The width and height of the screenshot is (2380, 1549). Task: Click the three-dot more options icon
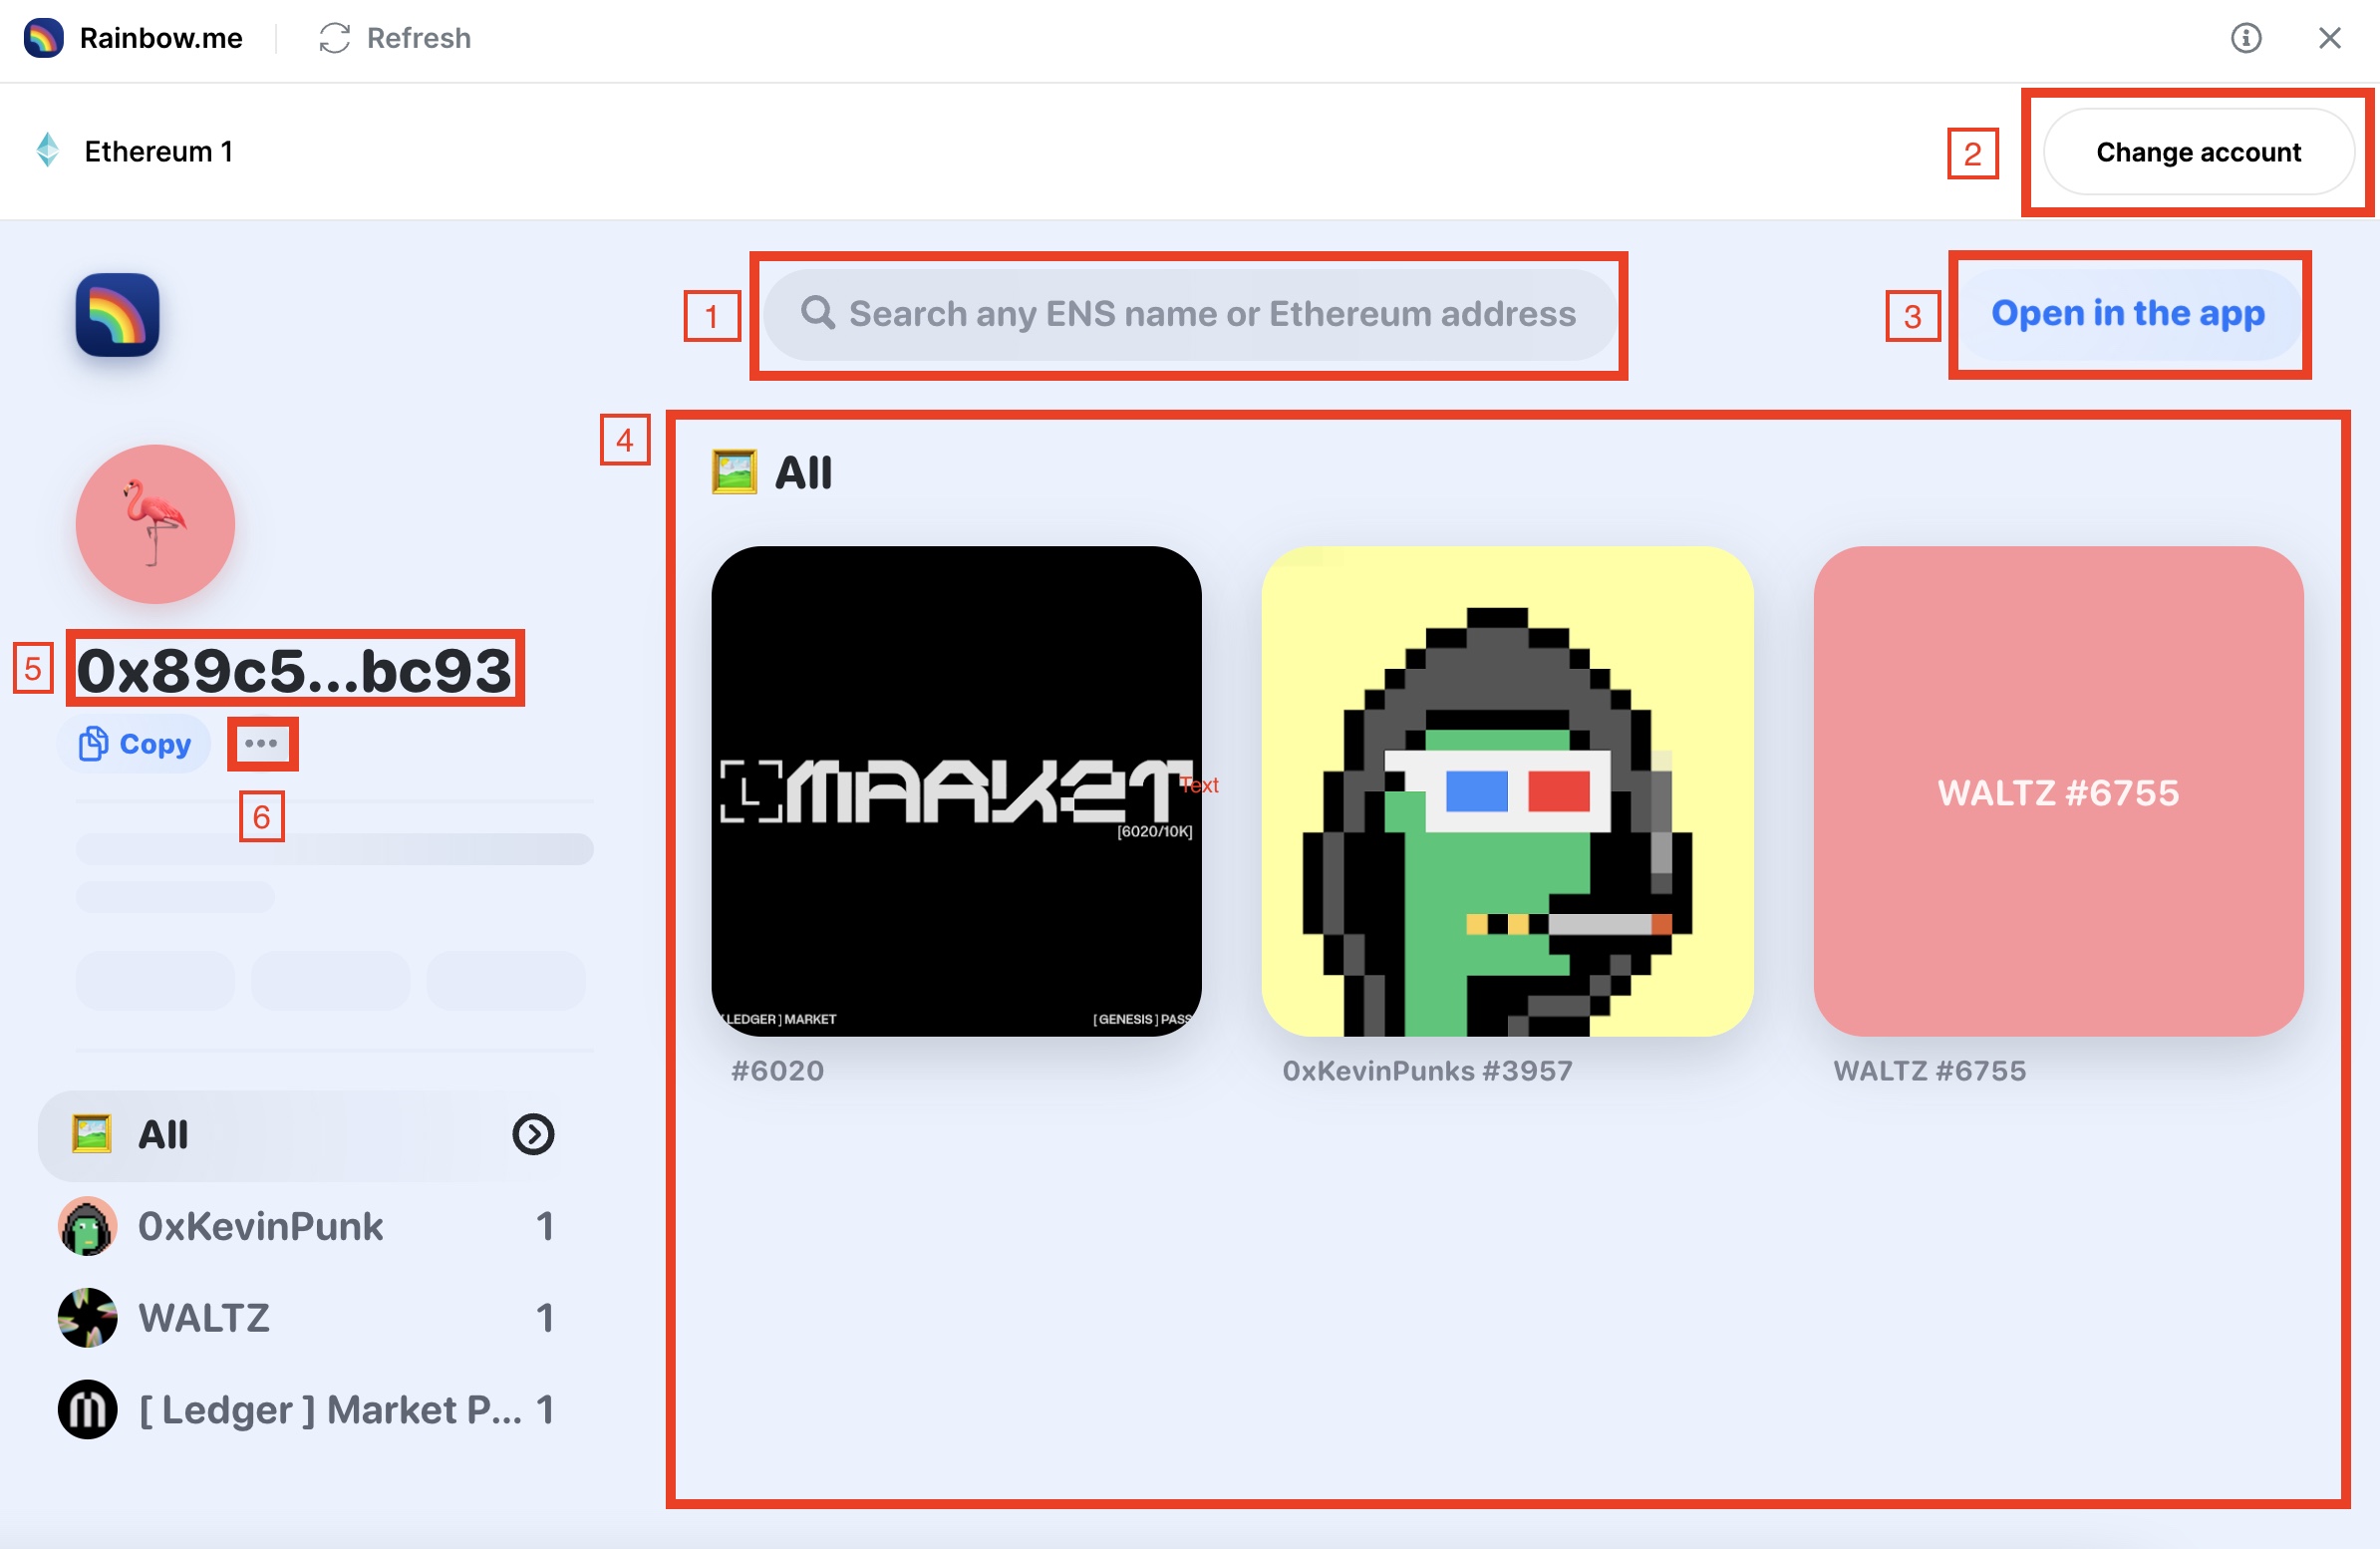pyautogui.click(x=262, y=745)
